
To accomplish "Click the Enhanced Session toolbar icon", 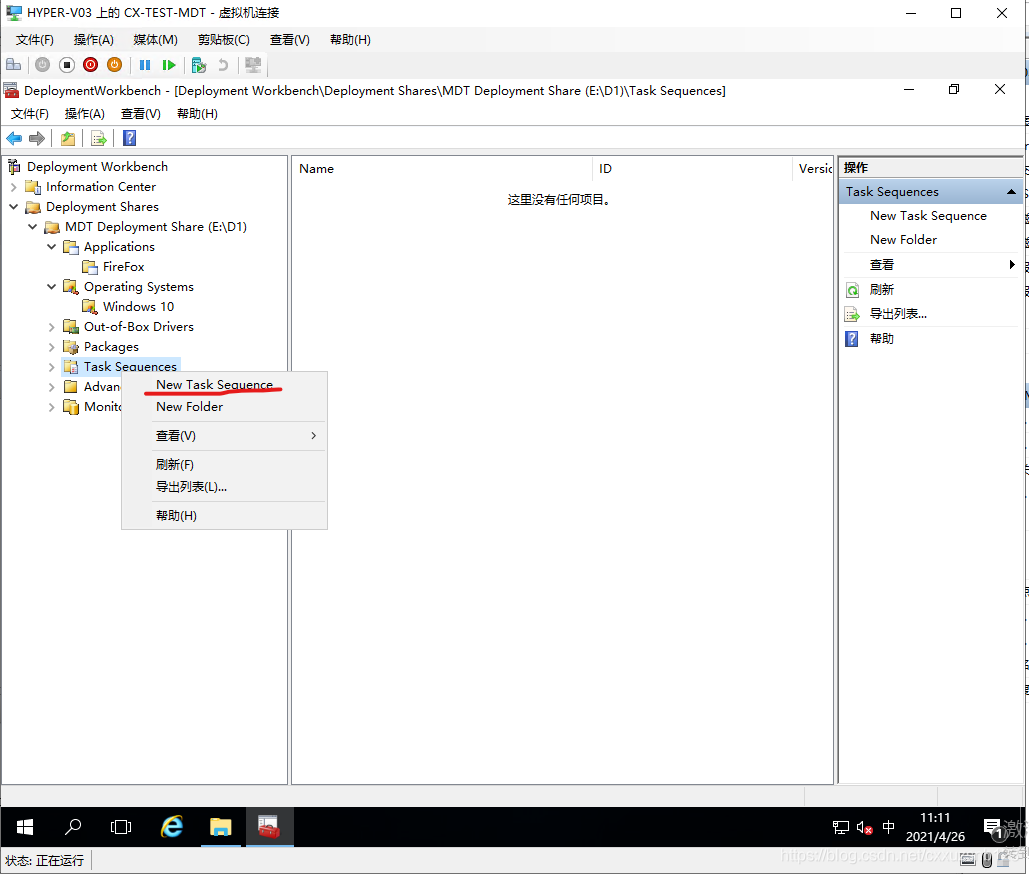I will [253, 64].
